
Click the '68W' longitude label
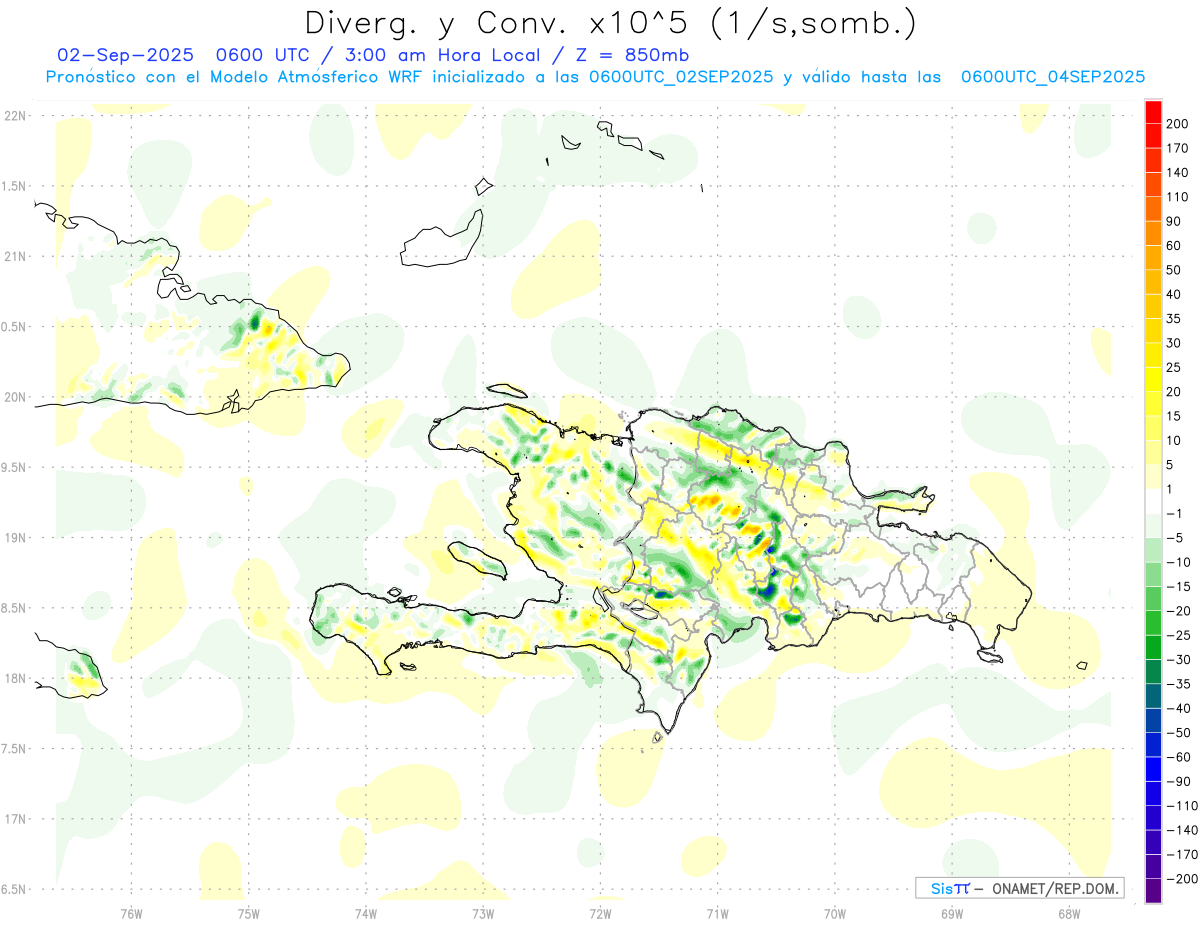point(1068,913)
